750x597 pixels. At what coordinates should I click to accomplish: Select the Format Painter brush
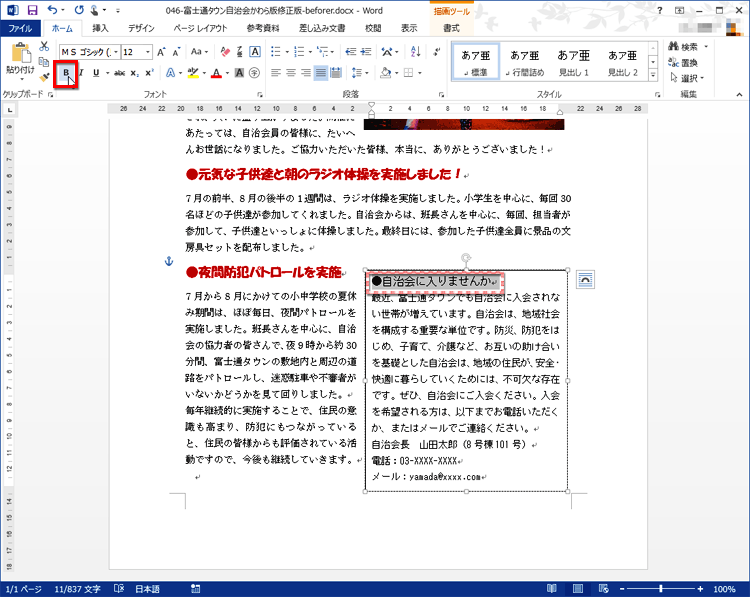(x=44, y=76)
